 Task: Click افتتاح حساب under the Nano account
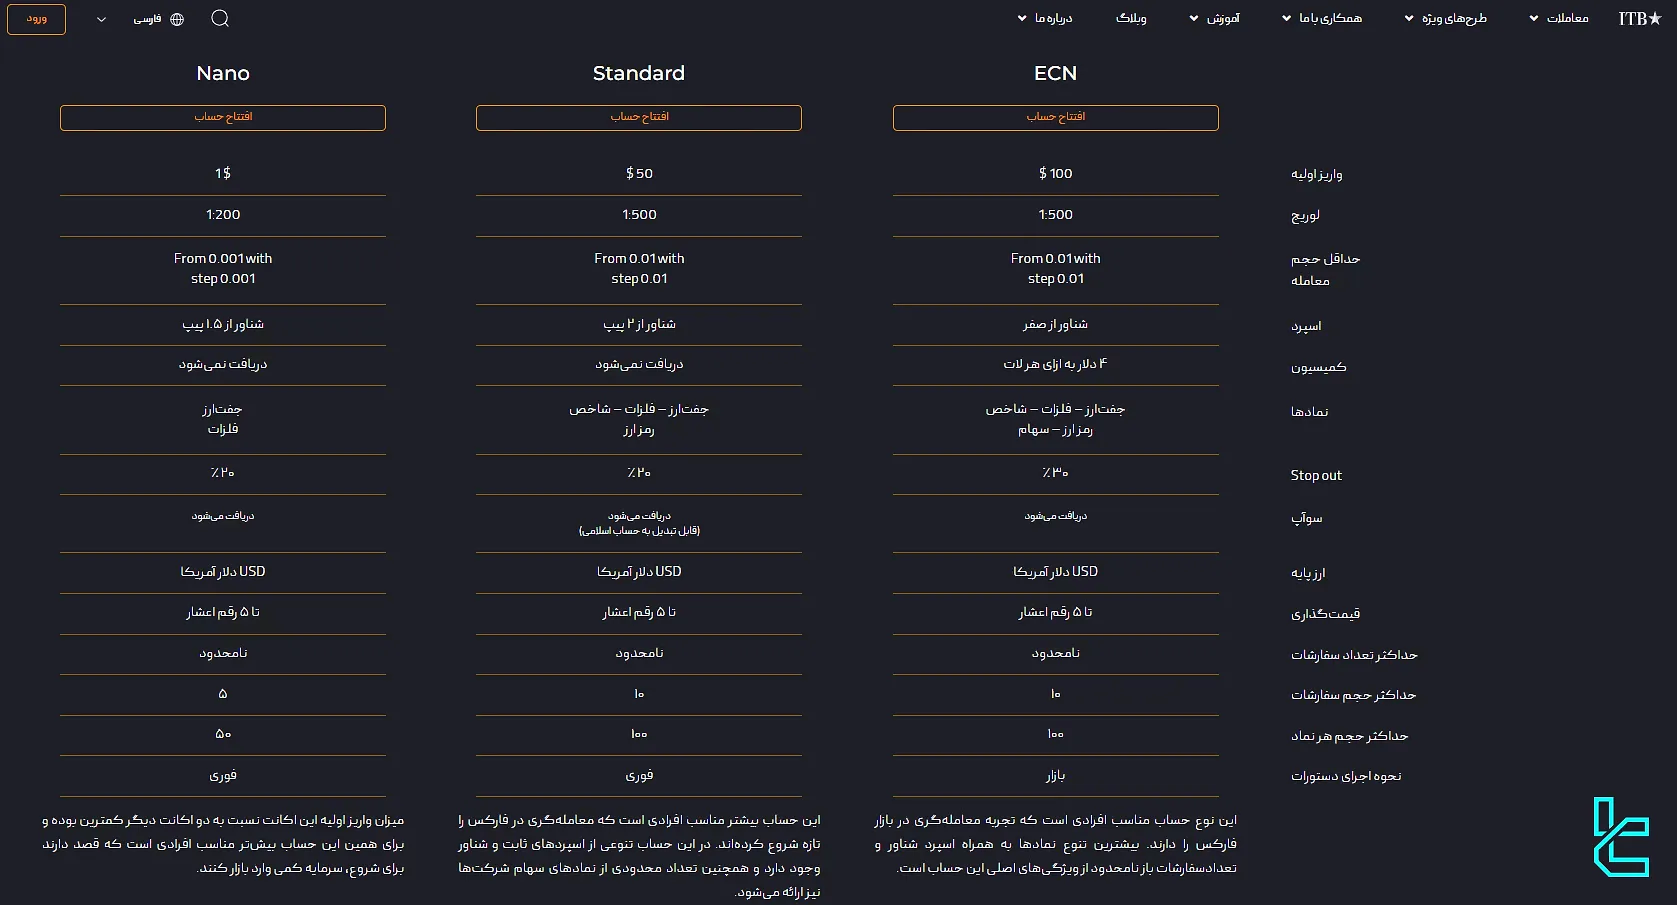coord(223,117)
